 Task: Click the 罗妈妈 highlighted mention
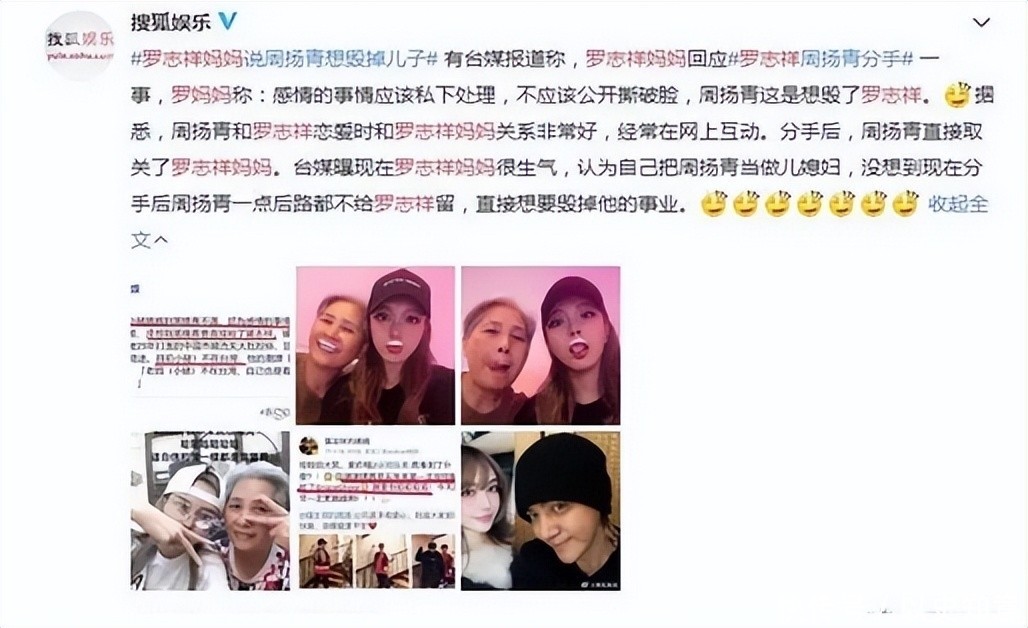pyautogui.click(x=201, y=96)
